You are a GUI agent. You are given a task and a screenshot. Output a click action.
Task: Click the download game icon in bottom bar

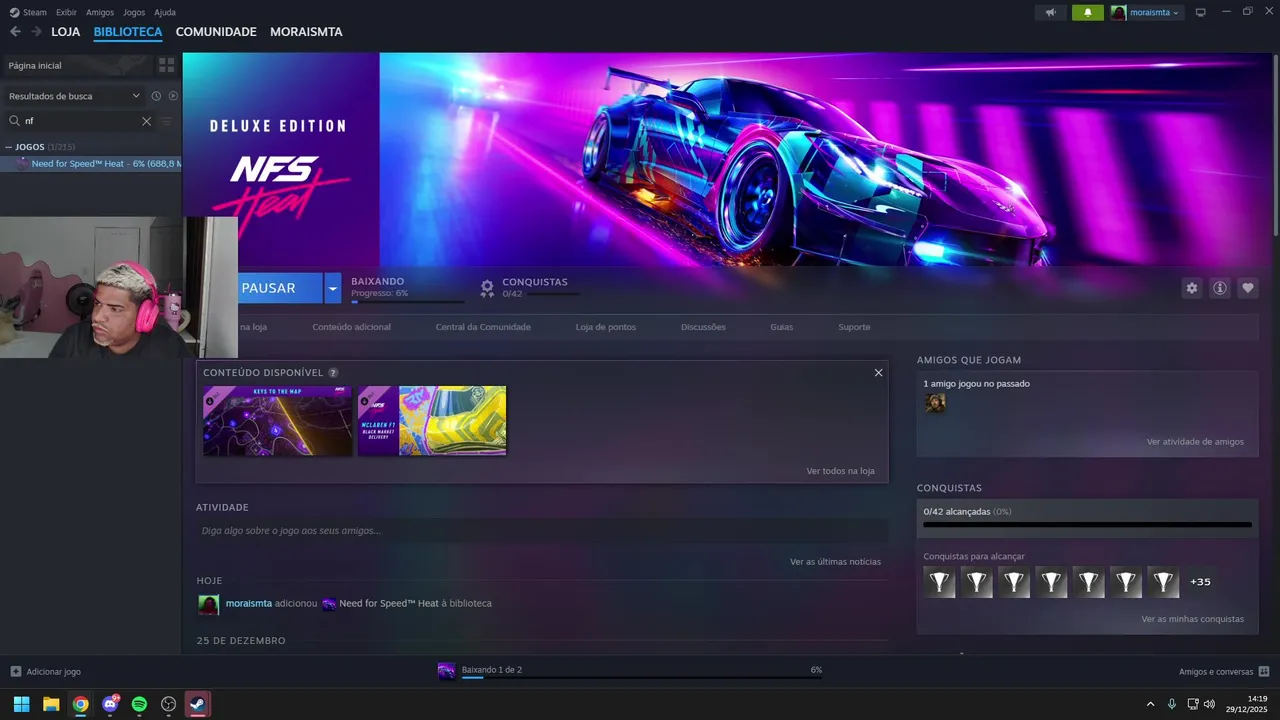tap(446, 671)
